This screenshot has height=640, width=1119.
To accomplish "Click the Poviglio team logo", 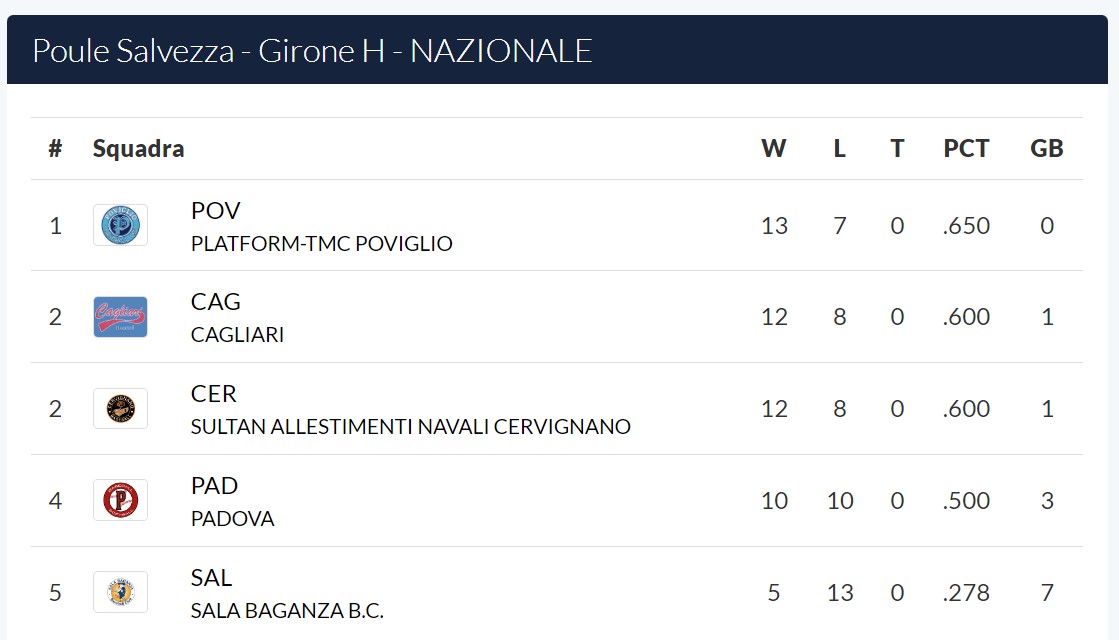I will tap(120, 225).
